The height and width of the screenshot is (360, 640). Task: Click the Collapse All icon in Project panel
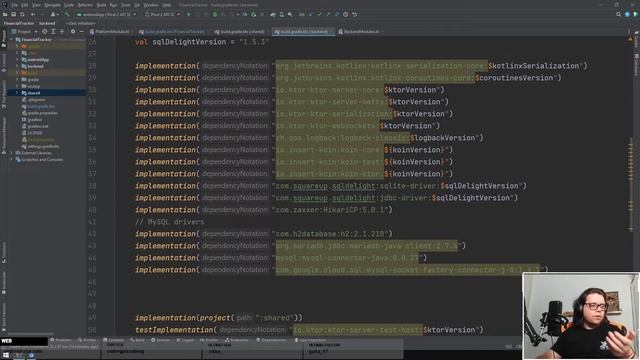pyautogui.click(x=62, y=31)
